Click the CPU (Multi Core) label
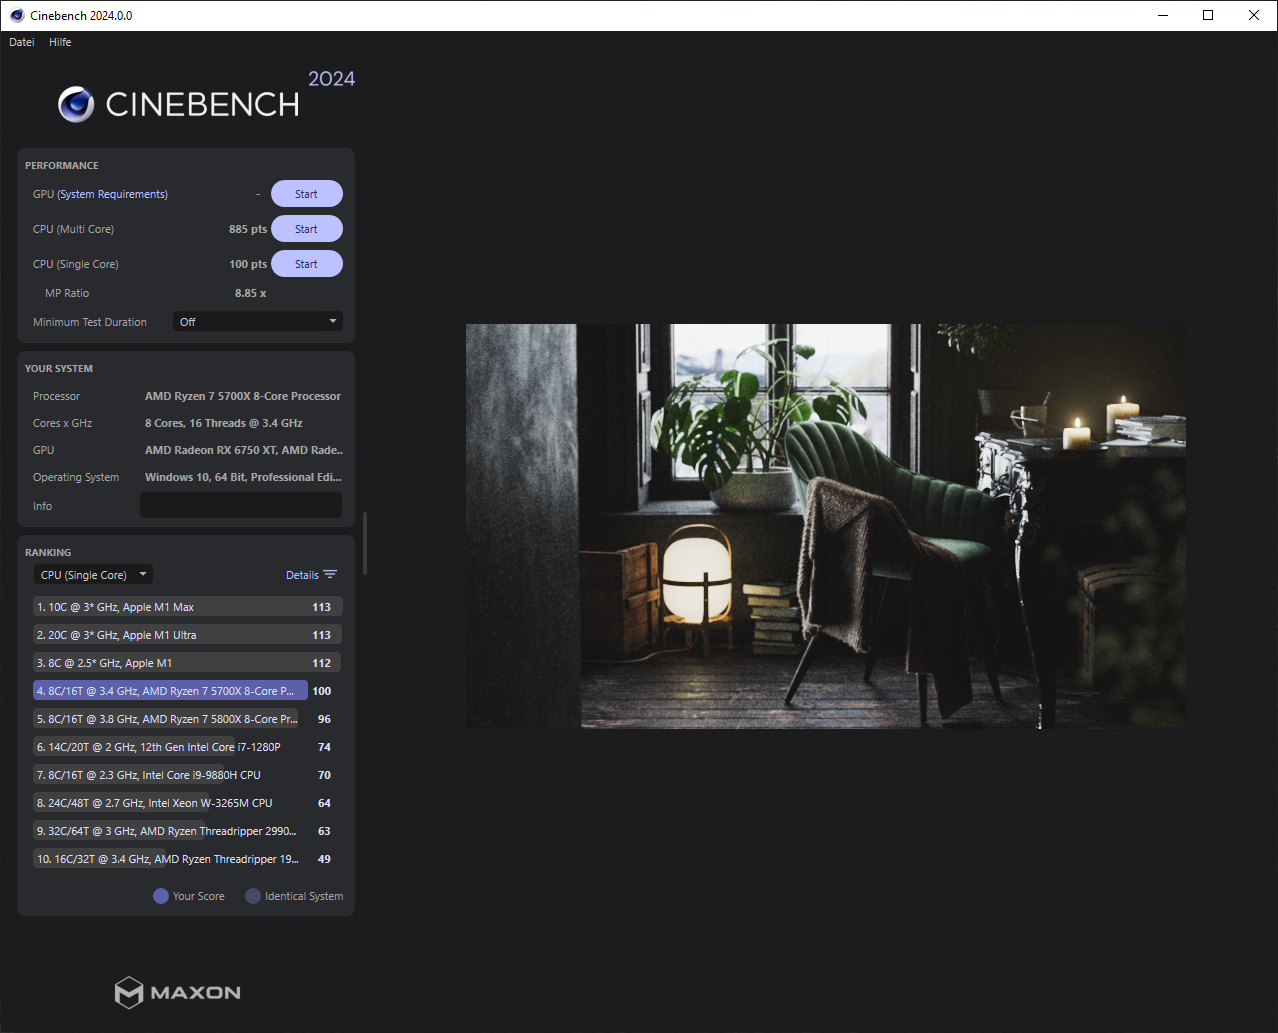Screen dimensions: 1278x1033 coord(74,229)
